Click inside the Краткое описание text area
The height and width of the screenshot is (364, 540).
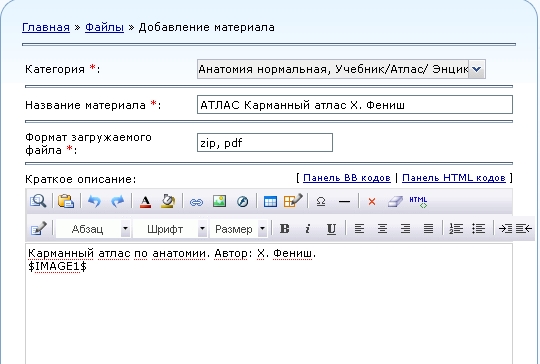pyautogui.click(x=269, y=304)
